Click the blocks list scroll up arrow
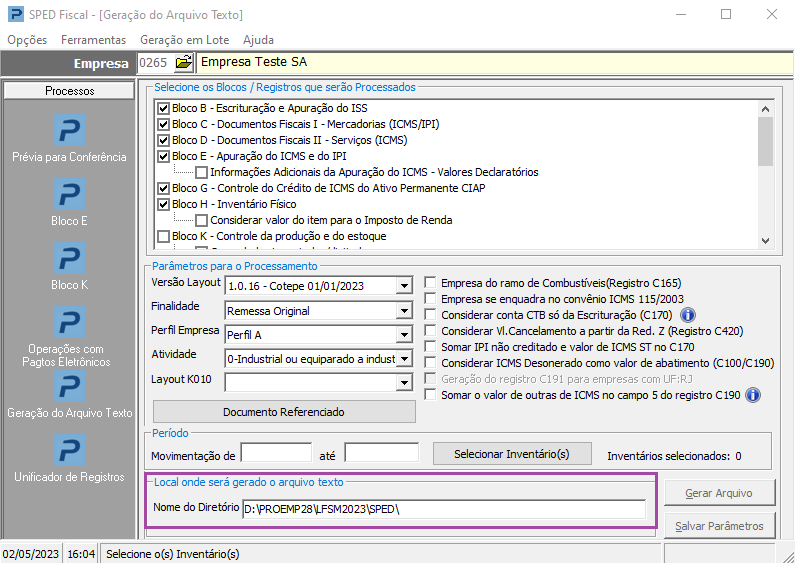Screen dimensions: 795x563 click(x=765, y=109)
